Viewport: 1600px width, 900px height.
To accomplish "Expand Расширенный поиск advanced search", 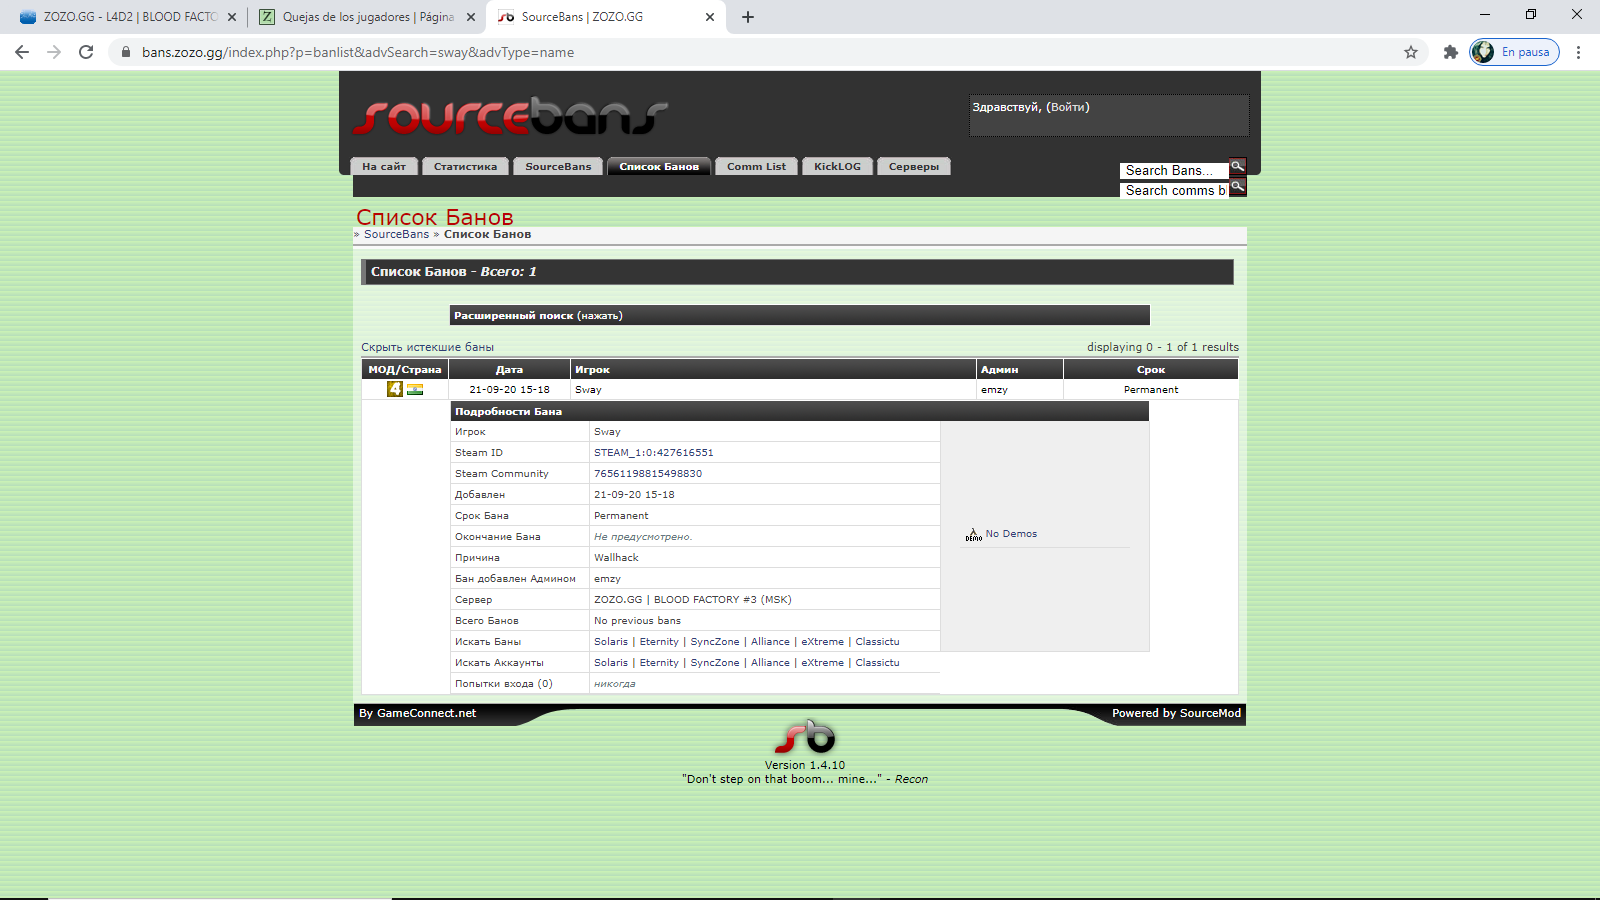I will tap(799, 315).
